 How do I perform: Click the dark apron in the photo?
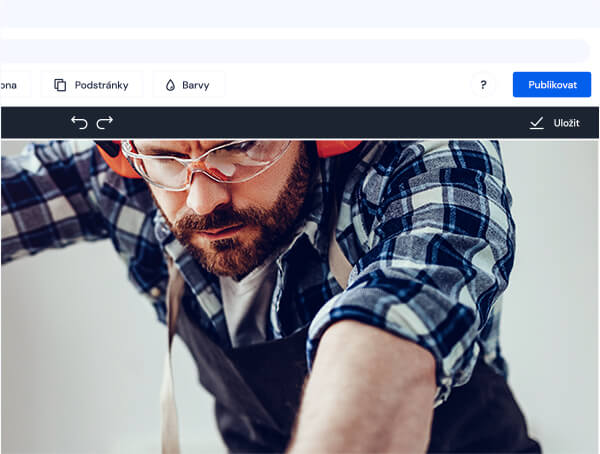point(240,380)
